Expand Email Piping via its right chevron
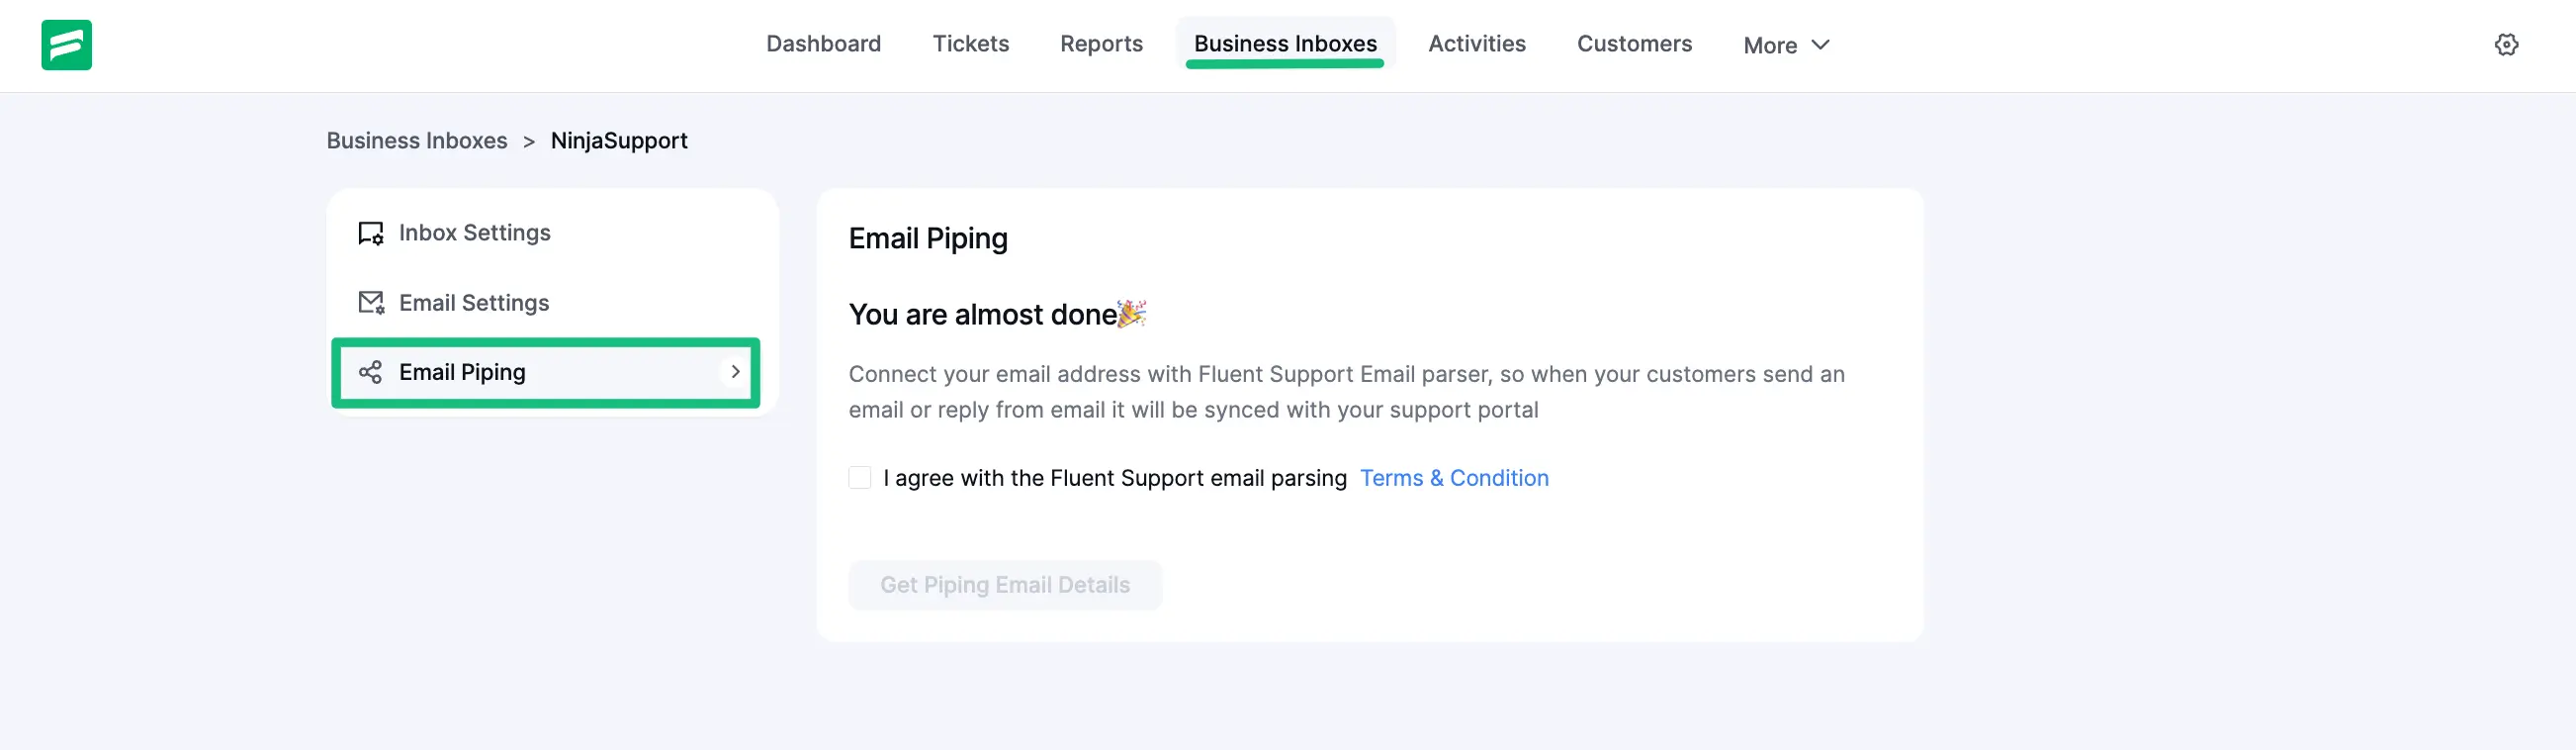This screenshot has width=2576, height=750. 735,372
